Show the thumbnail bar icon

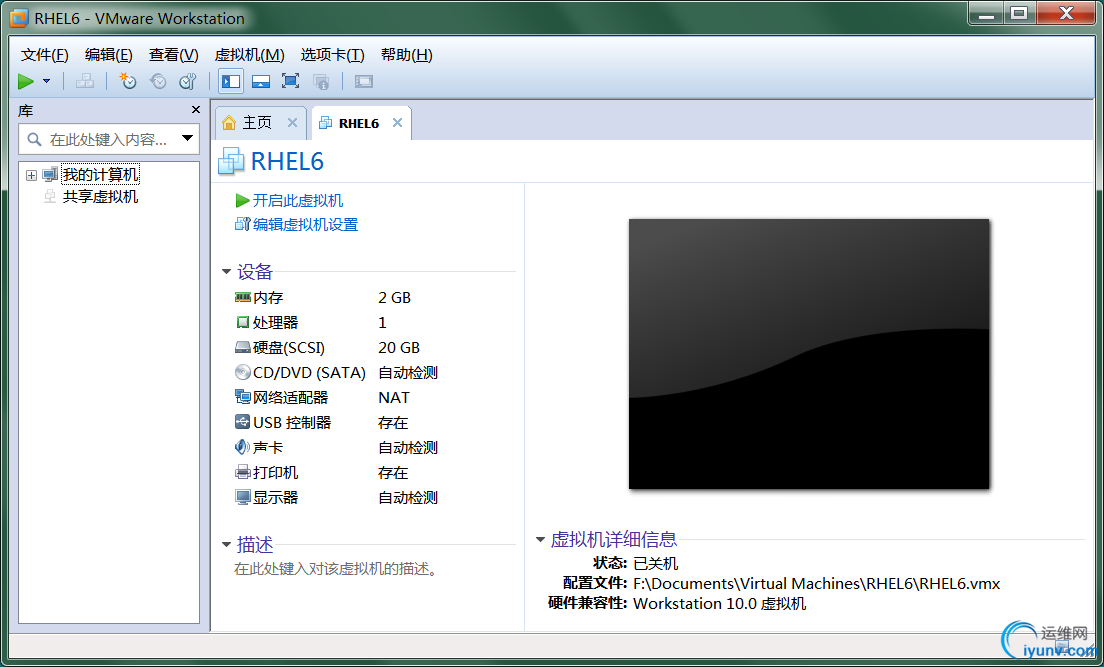(x=260, y=81)
